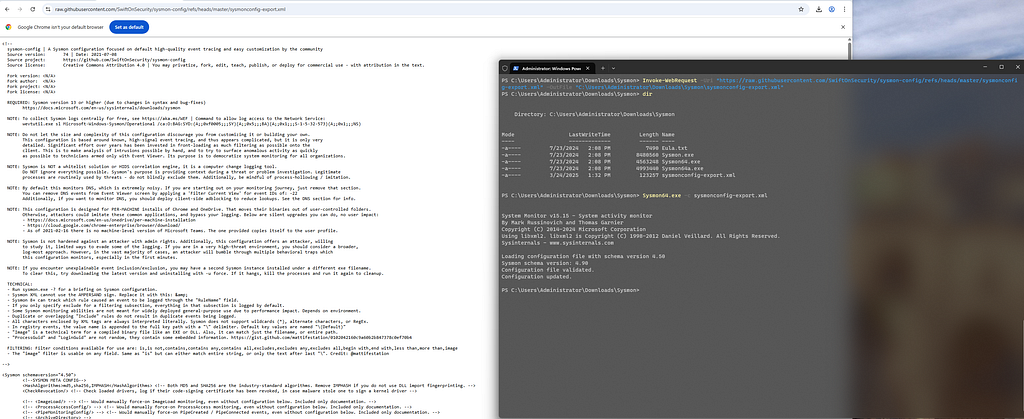Click the dir command in terminal
This screenshot has height=419, width=1024.
click(647, 94)
